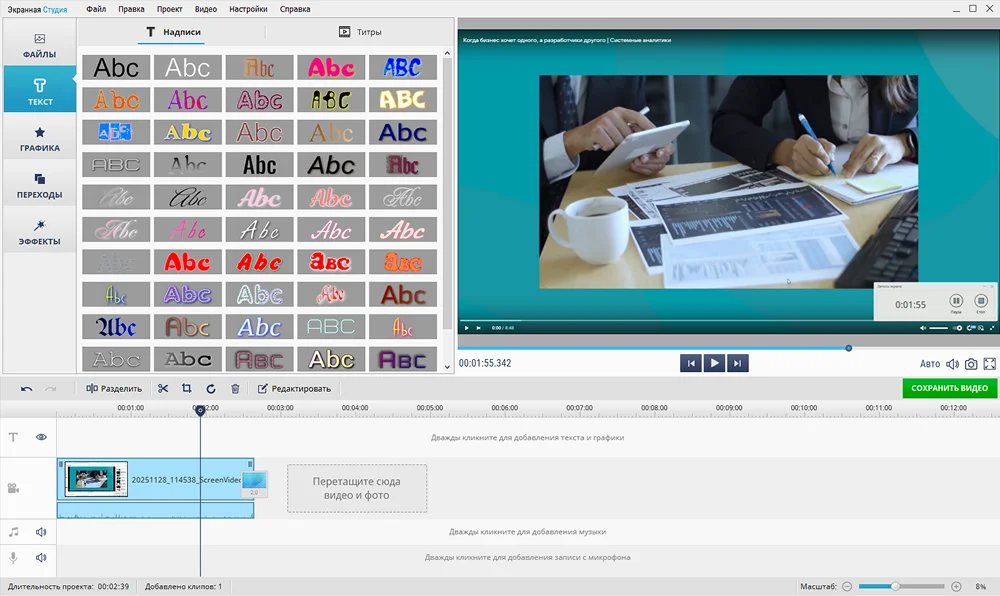Open the Проект menu
1000x596 pixels.
tap(168, 9)
